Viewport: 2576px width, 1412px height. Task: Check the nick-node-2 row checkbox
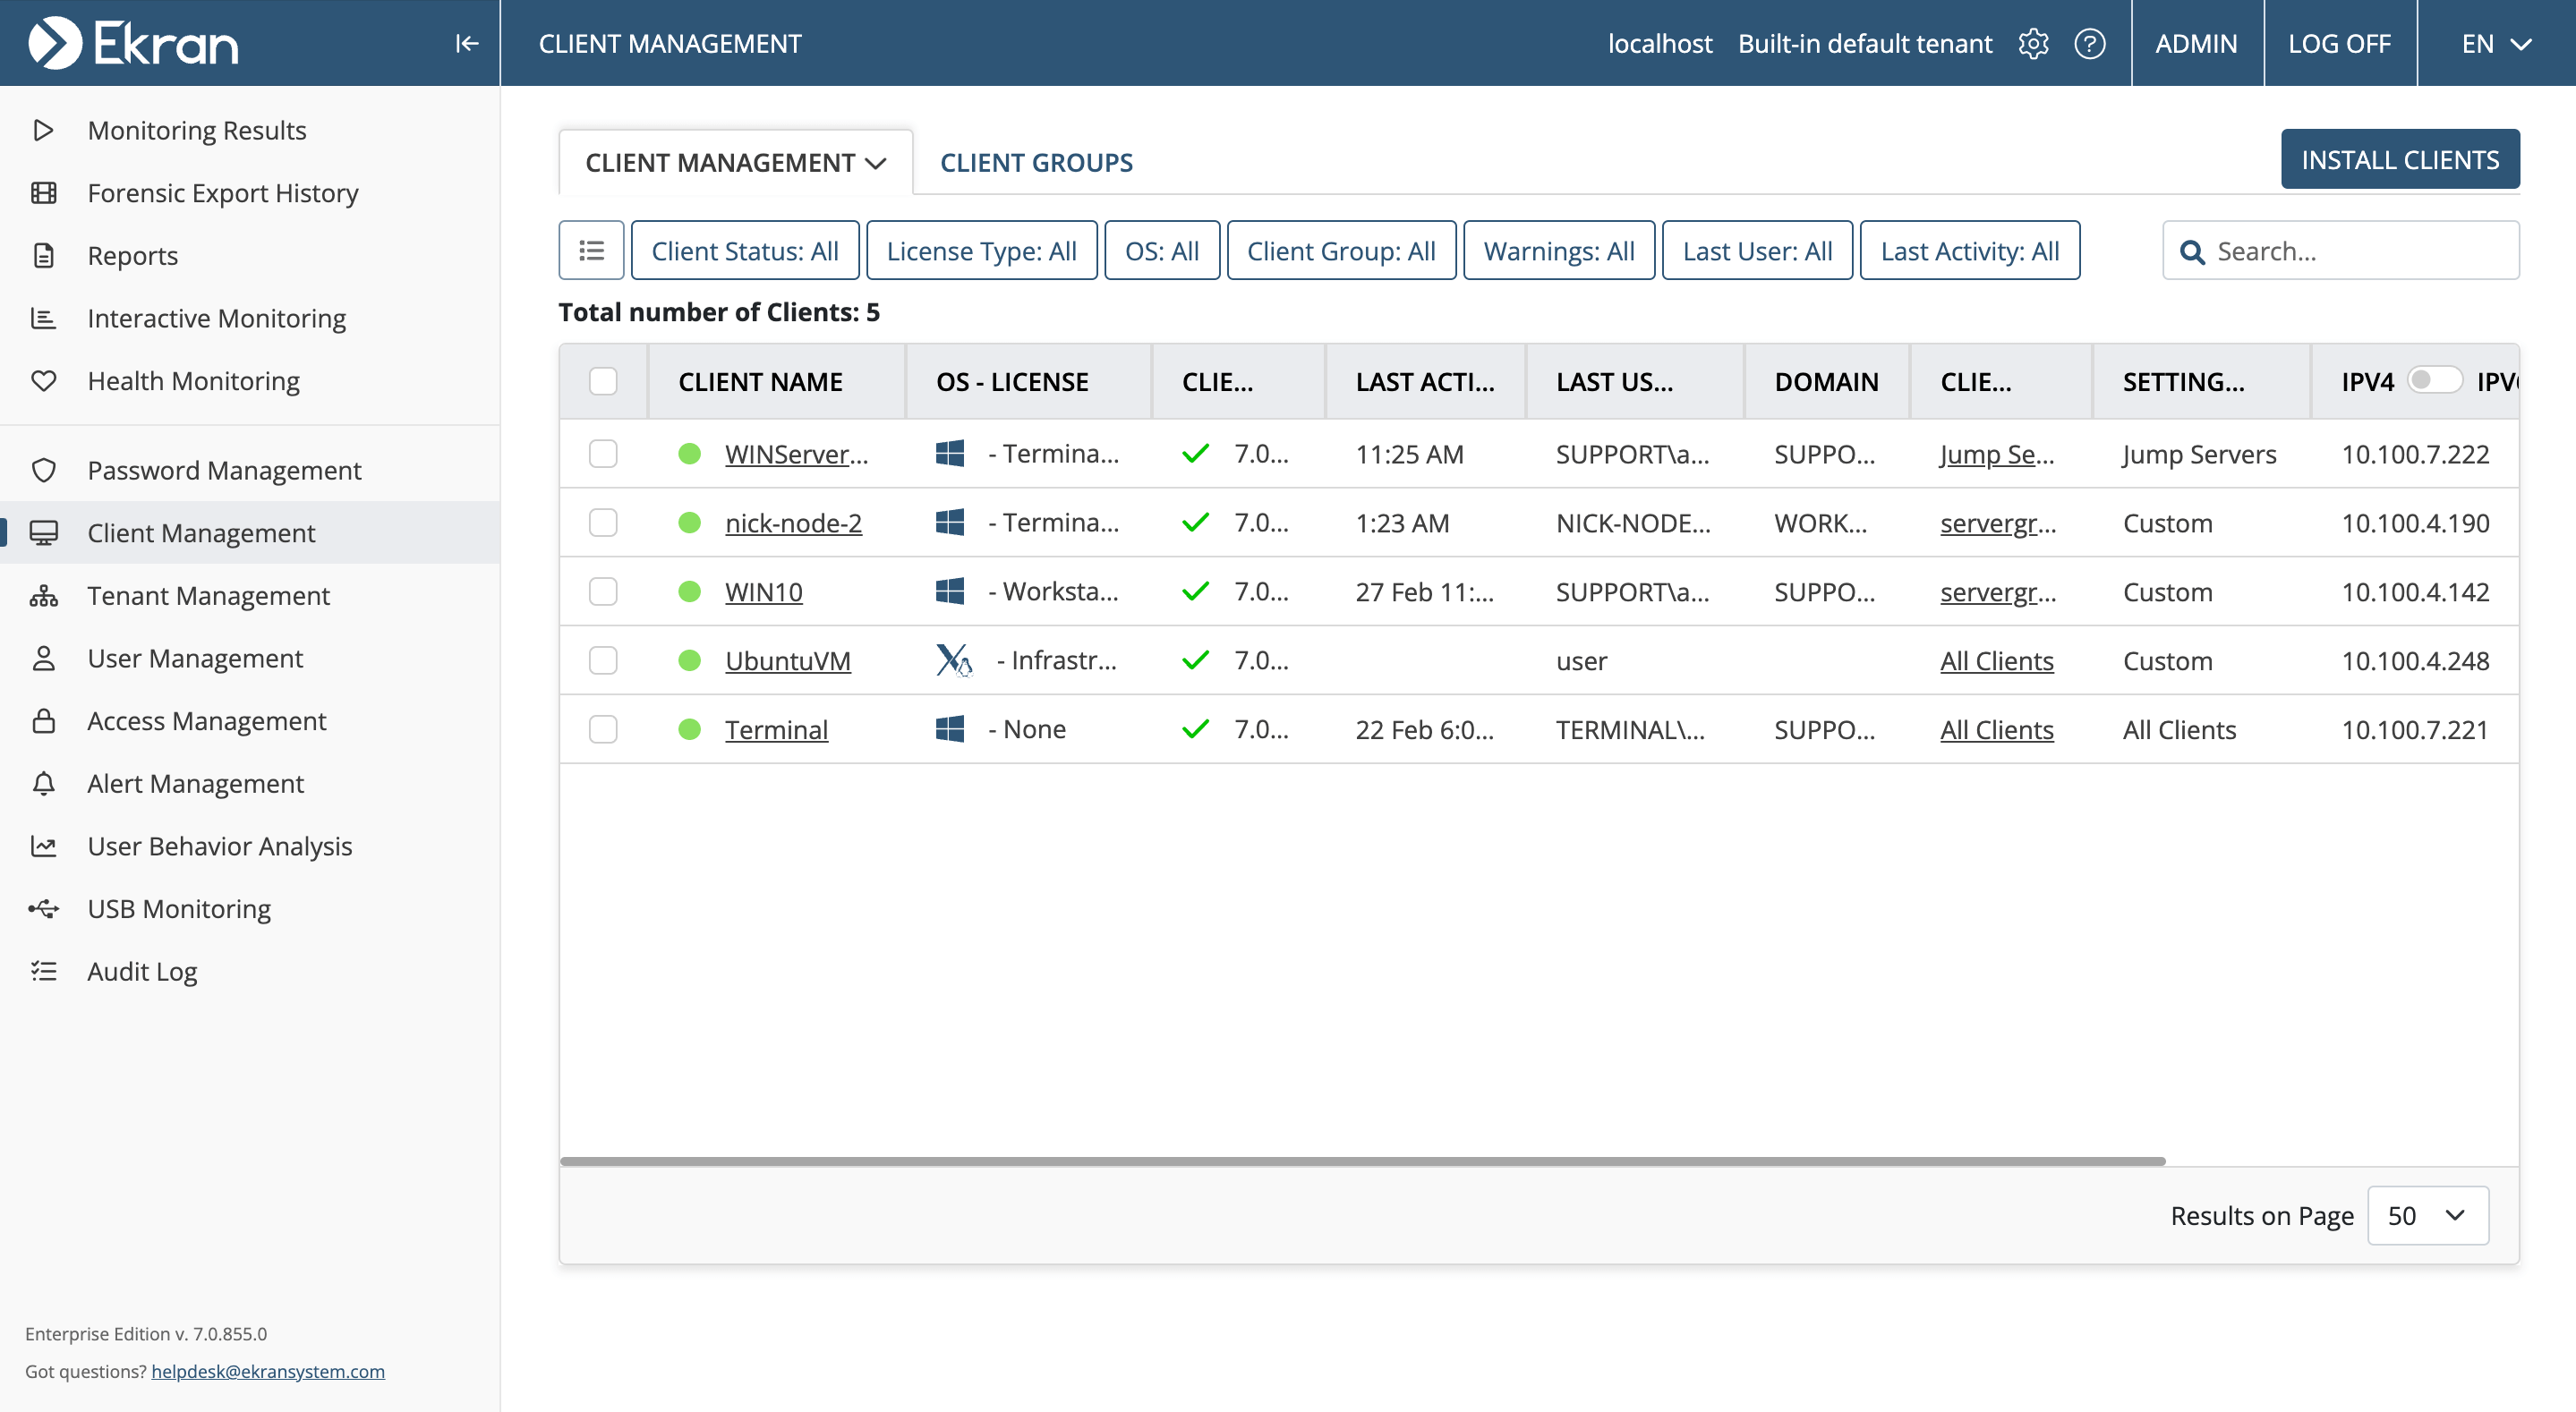(x=603, y=523)
